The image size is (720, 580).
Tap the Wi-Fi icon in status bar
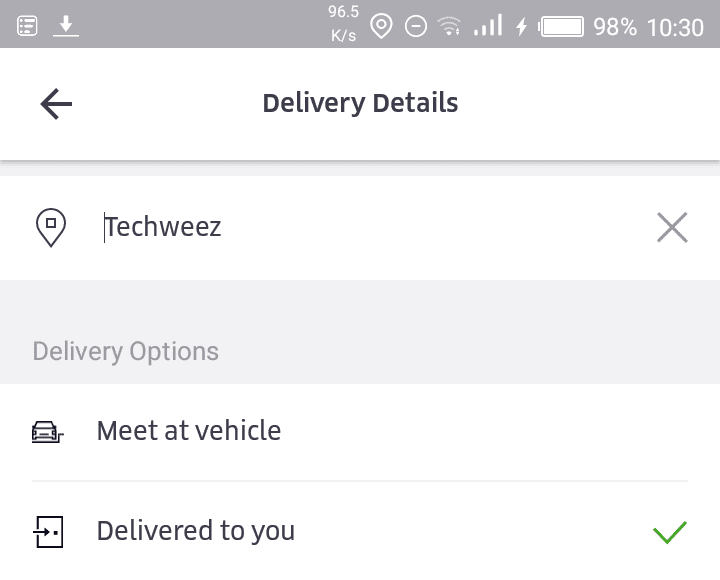[x=449, y=26]
